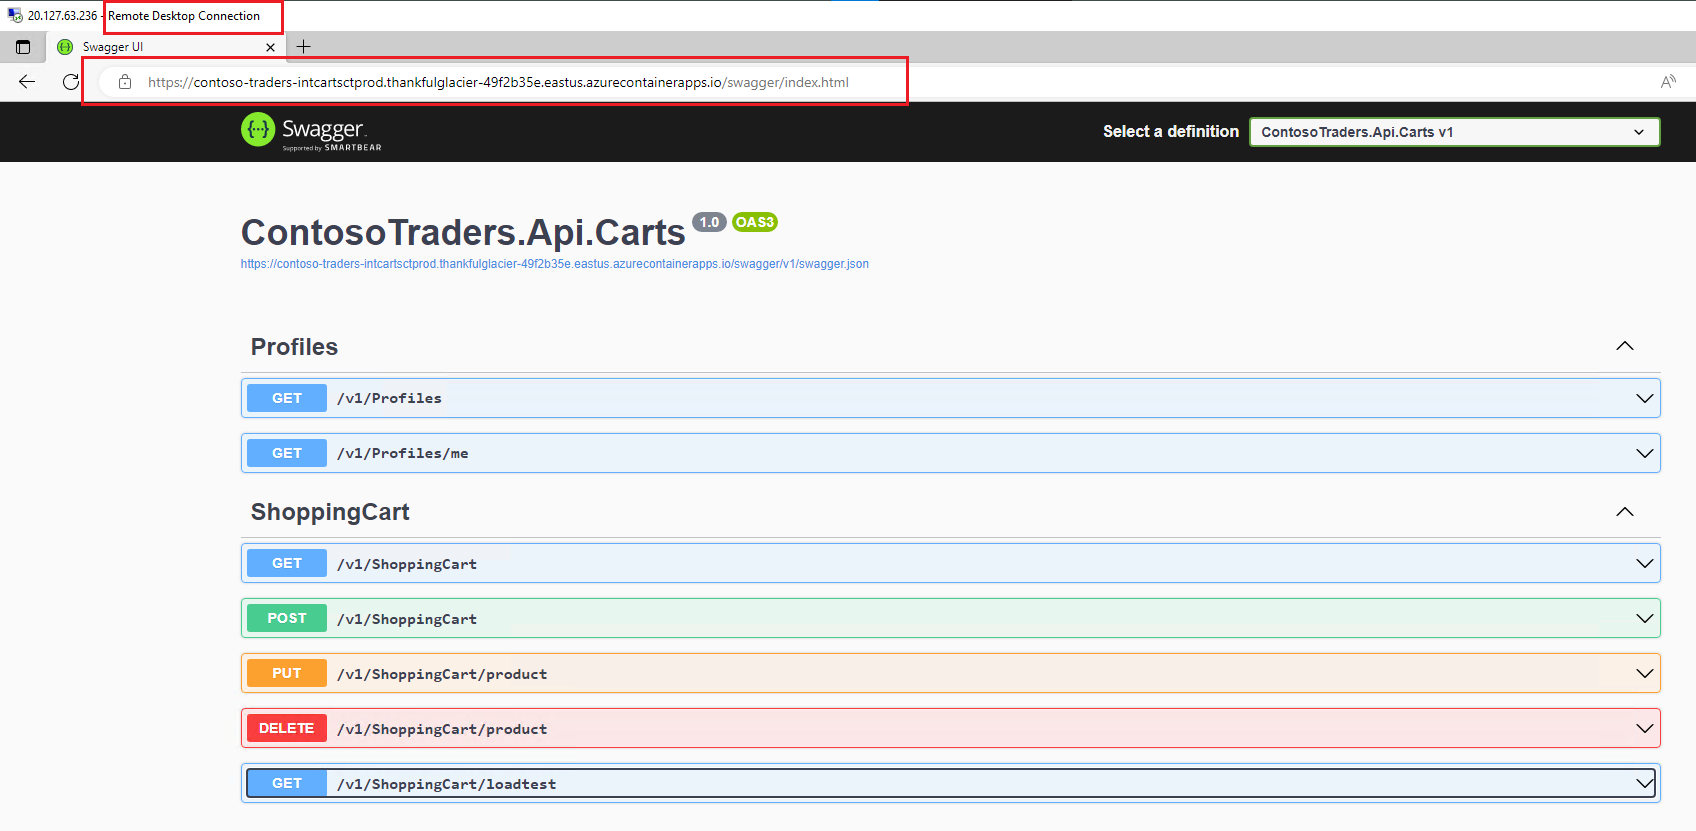
Task: Click GET button for /v1/Profiles
Action: (287, 398)
